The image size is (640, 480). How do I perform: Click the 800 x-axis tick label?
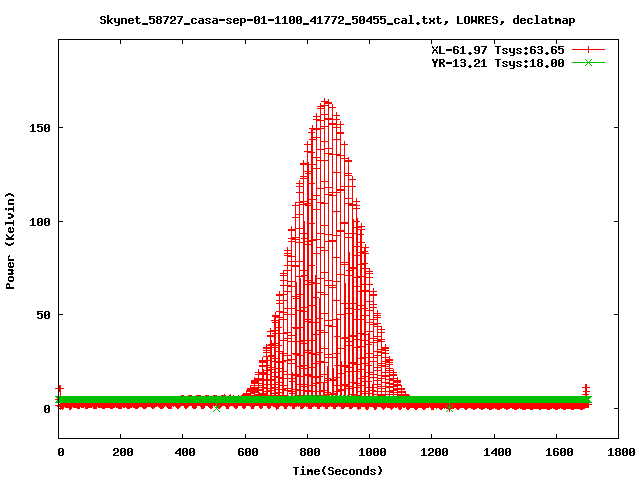[309, 452]
